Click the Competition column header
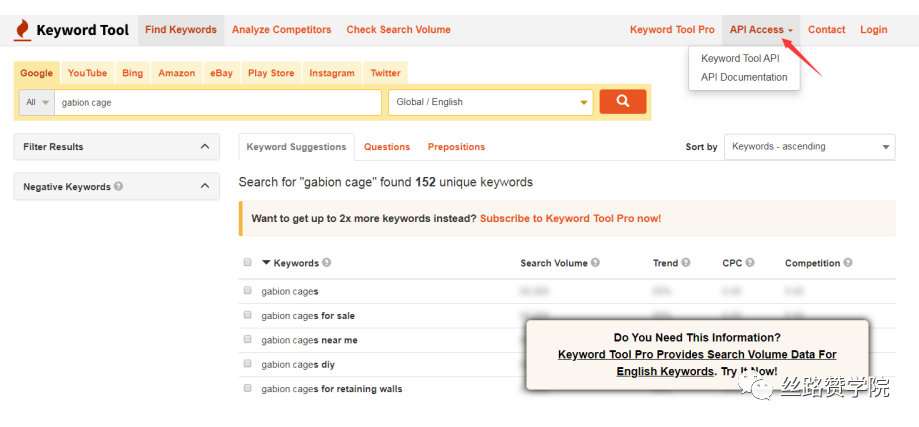The image size is (919, 427). pyautogui.click(x=812, y=263)
